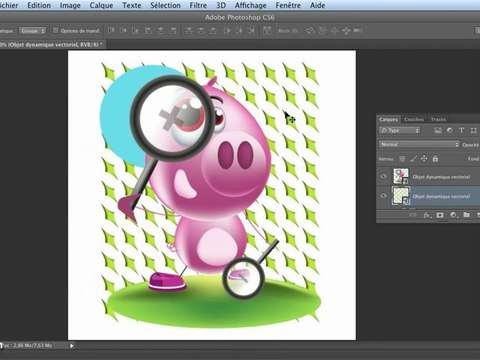Click the distribute bottom edges icon
This screenshot has width=480, height=360.
[x=213, y=31]
